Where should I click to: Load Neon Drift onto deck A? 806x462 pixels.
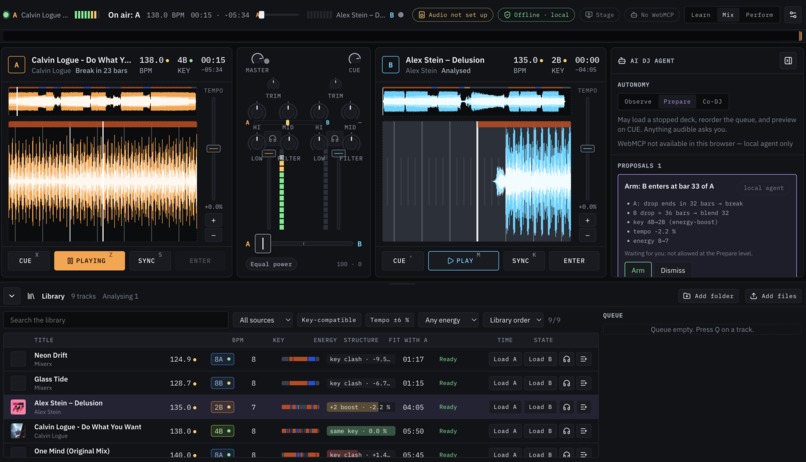point(504,359)
